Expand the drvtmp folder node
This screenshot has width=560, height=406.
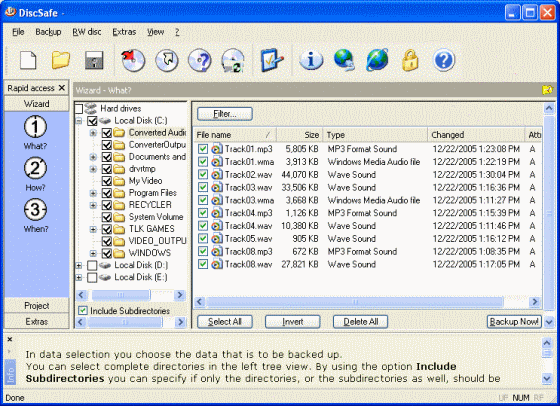coord(93,169)
